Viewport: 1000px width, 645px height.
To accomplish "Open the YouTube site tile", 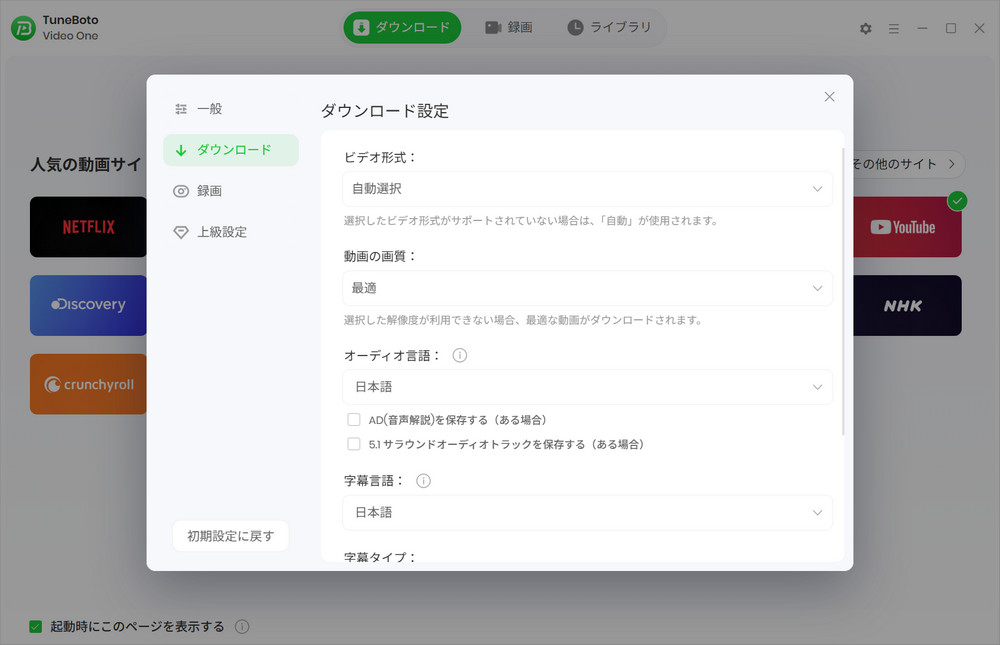I will (907, 227).
